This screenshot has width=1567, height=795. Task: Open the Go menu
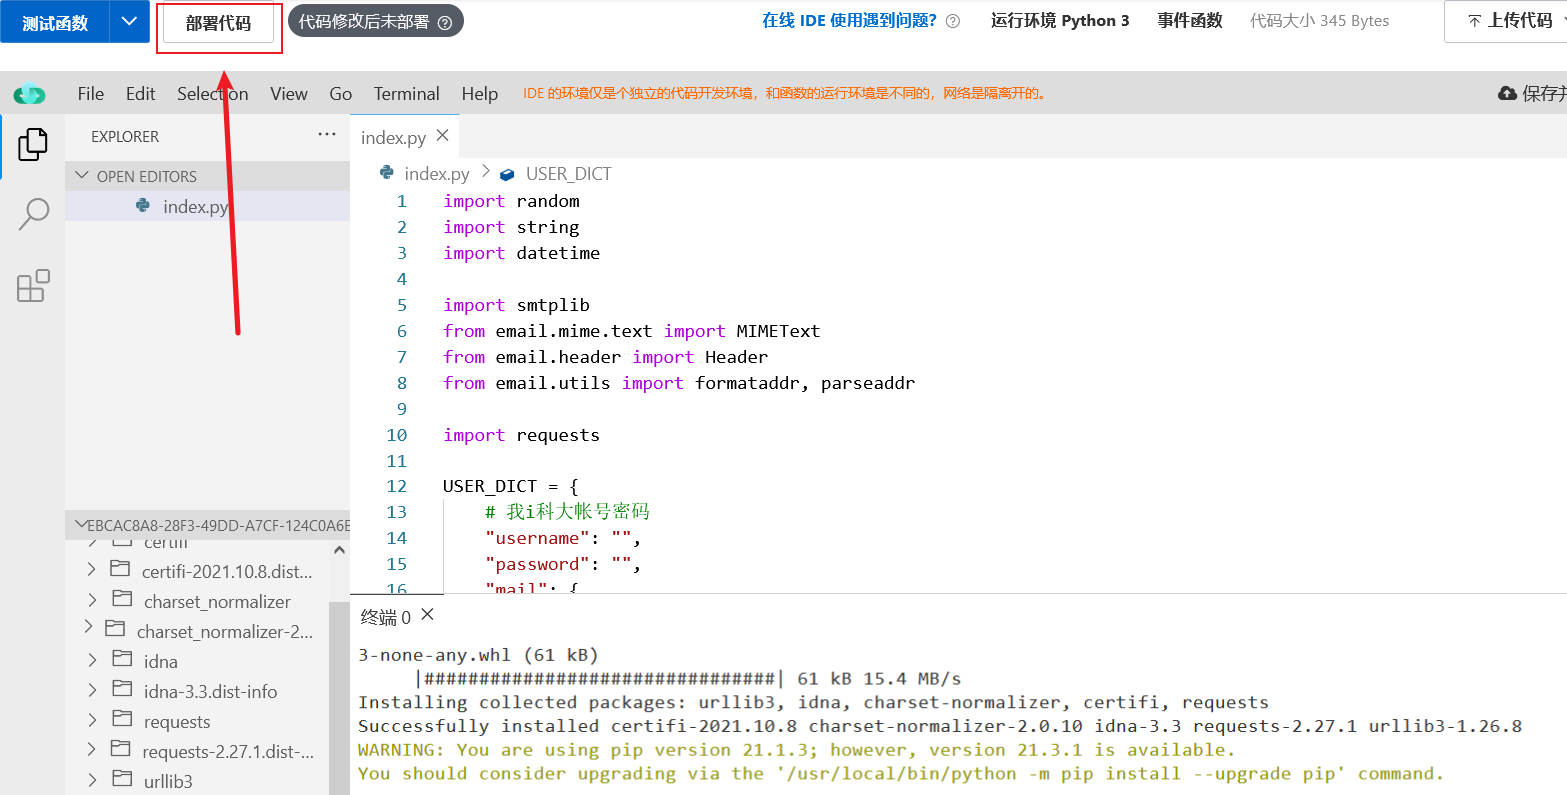[341, 94]
